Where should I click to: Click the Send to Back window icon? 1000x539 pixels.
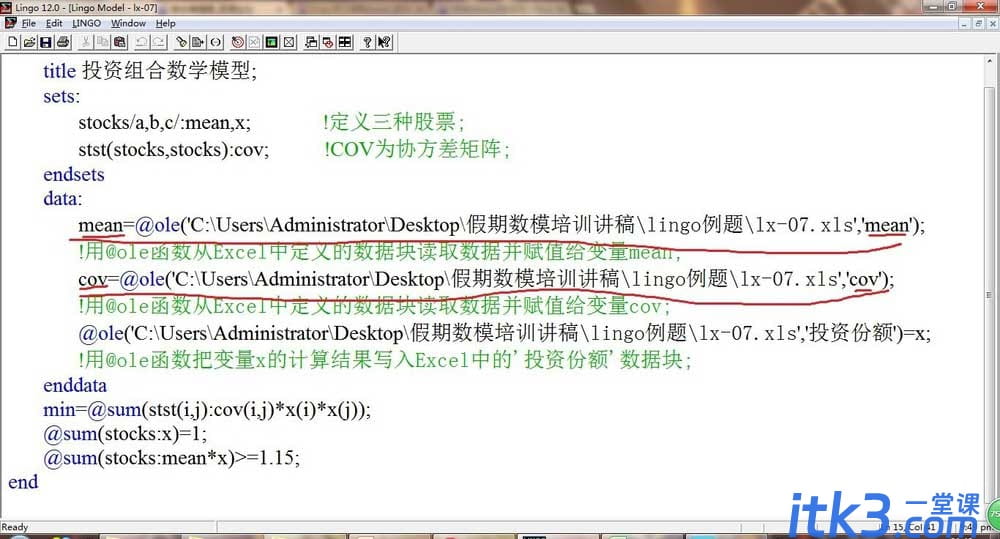(311, 42)
